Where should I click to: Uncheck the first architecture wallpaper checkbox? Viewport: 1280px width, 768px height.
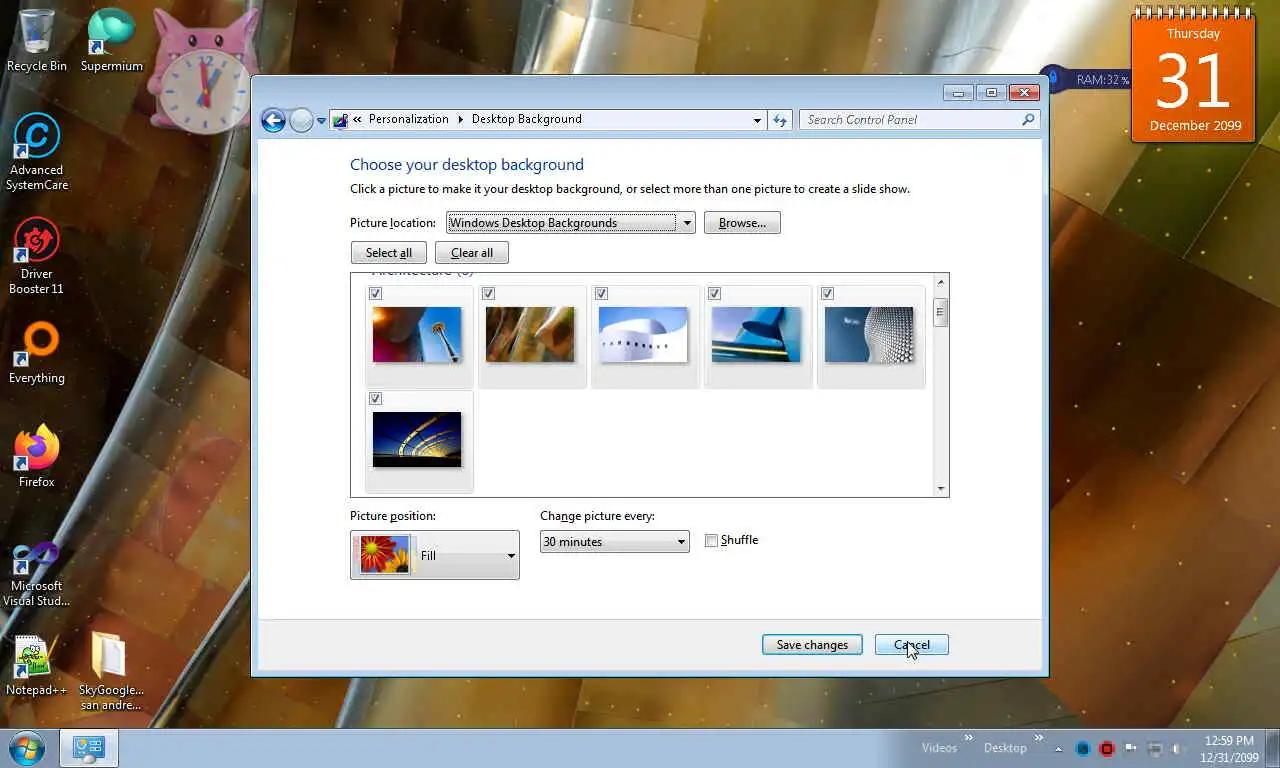376,293
